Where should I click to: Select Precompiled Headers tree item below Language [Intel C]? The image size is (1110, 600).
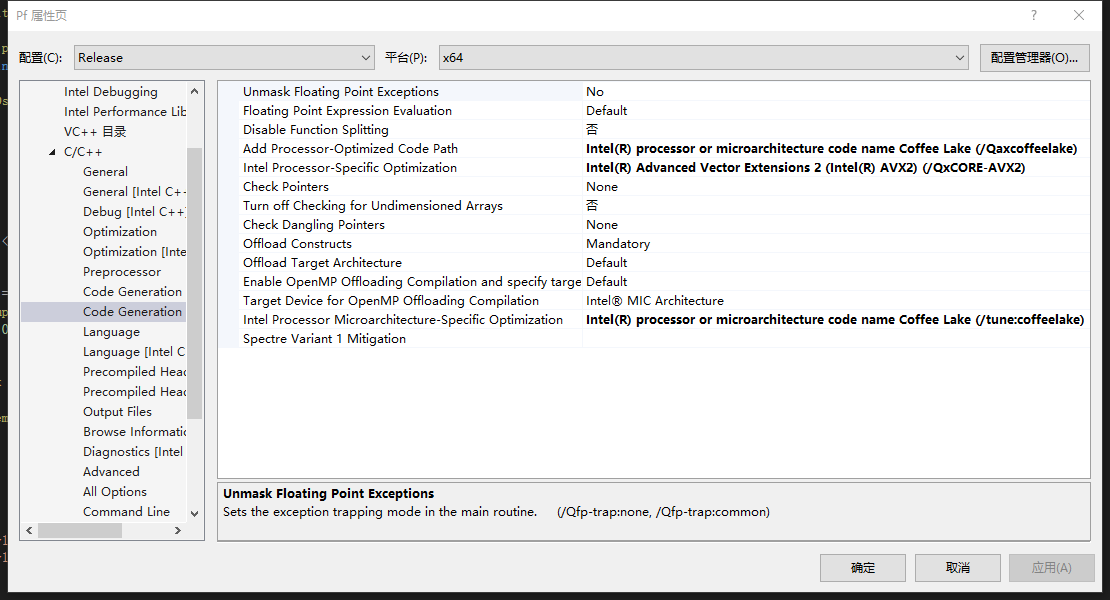135,371
